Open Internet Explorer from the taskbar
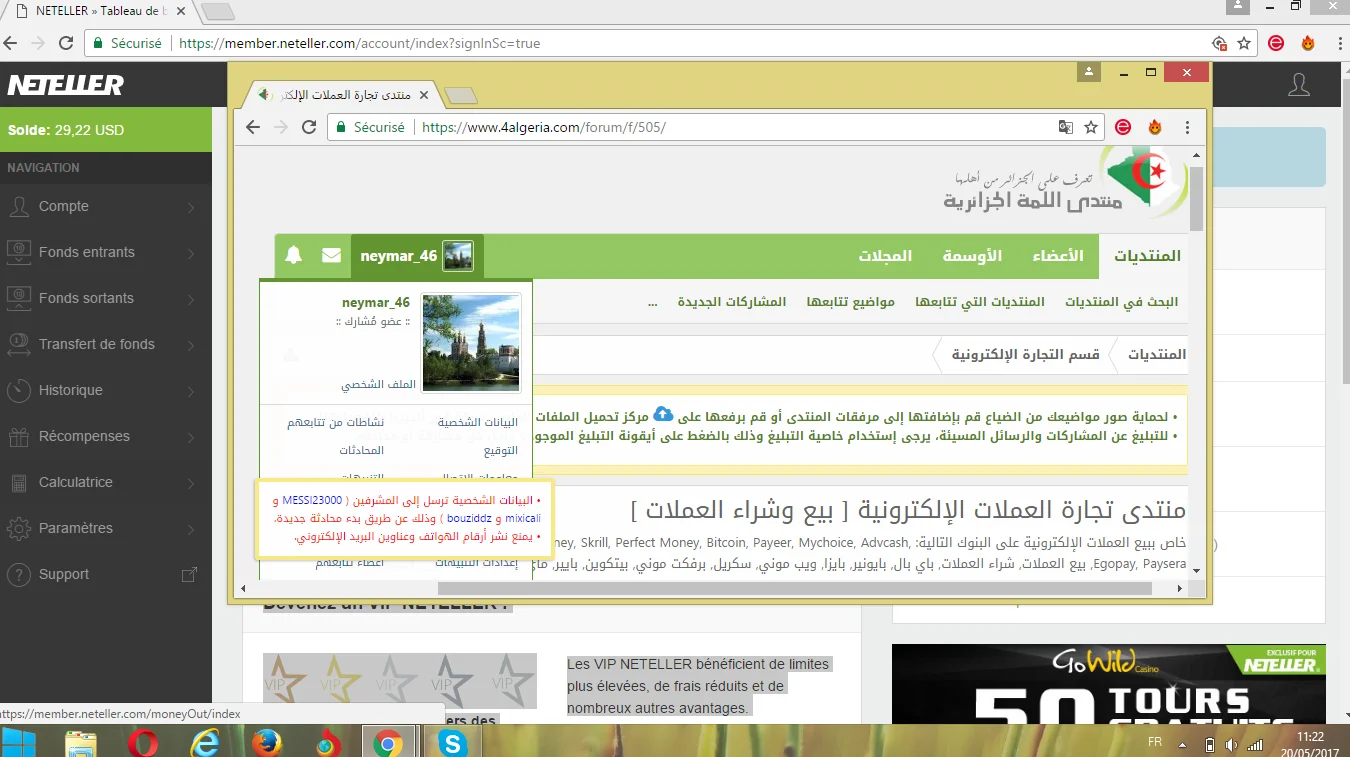 click(205, 743)
